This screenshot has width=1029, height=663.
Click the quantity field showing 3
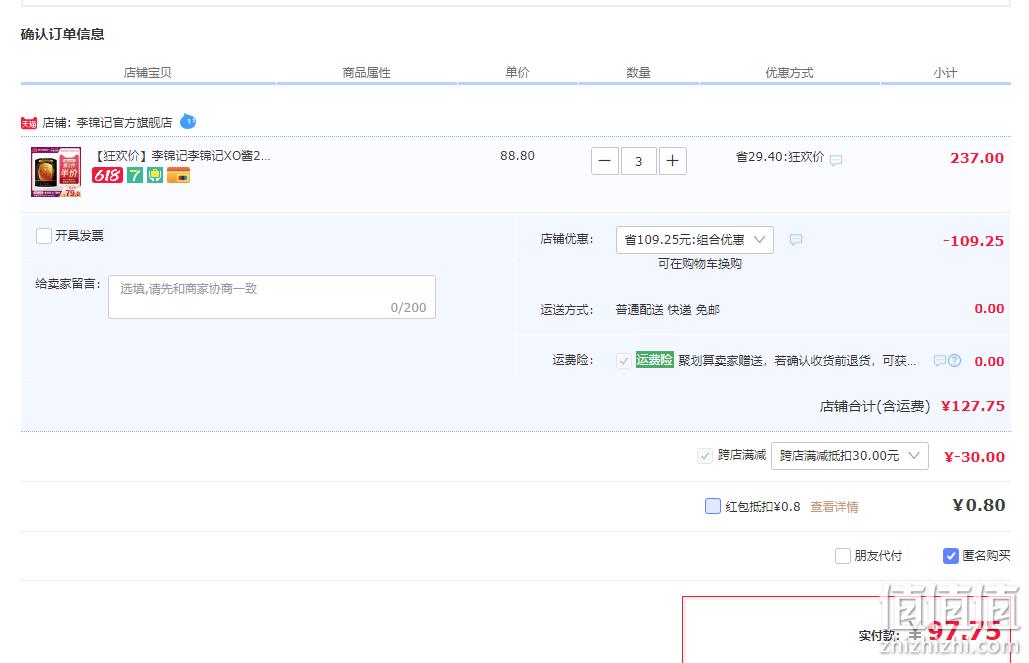[x=639, y=161]
